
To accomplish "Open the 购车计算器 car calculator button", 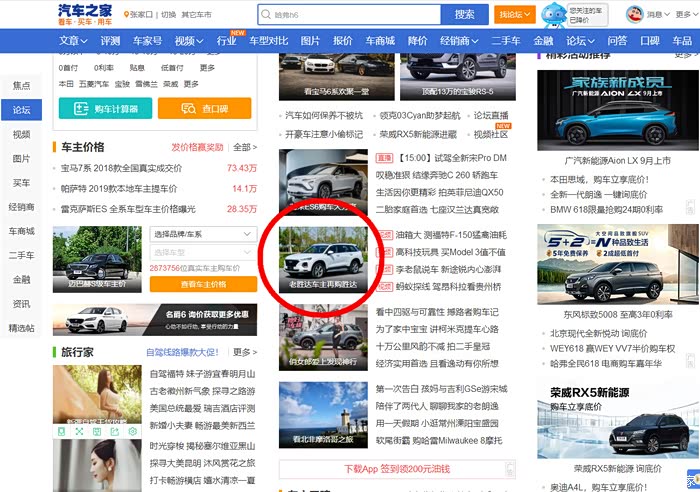I will [x=104, y=108].
